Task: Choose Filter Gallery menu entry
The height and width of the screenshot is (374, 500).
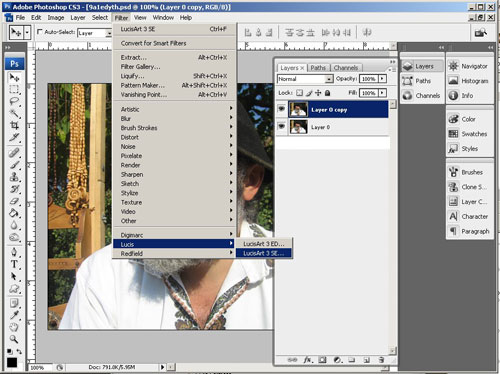Action: 175,67
